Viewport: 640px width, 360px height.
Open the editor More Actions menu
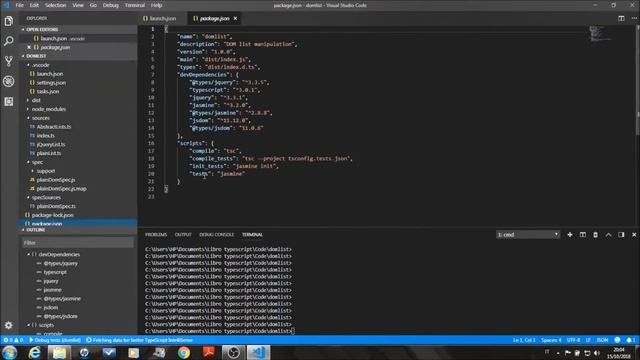tap(634, 18)
